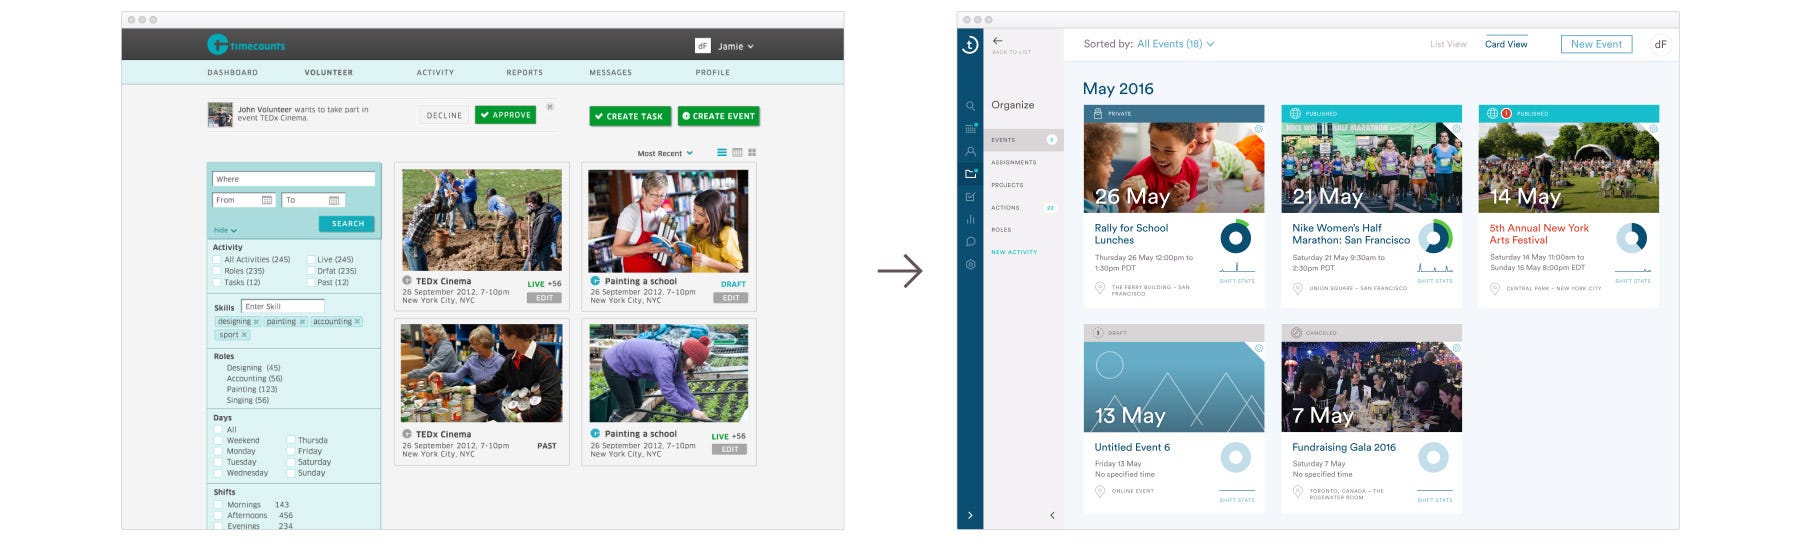Open the Profile tab
This screenshot has width=1800, height=550.
coord(713,72)
